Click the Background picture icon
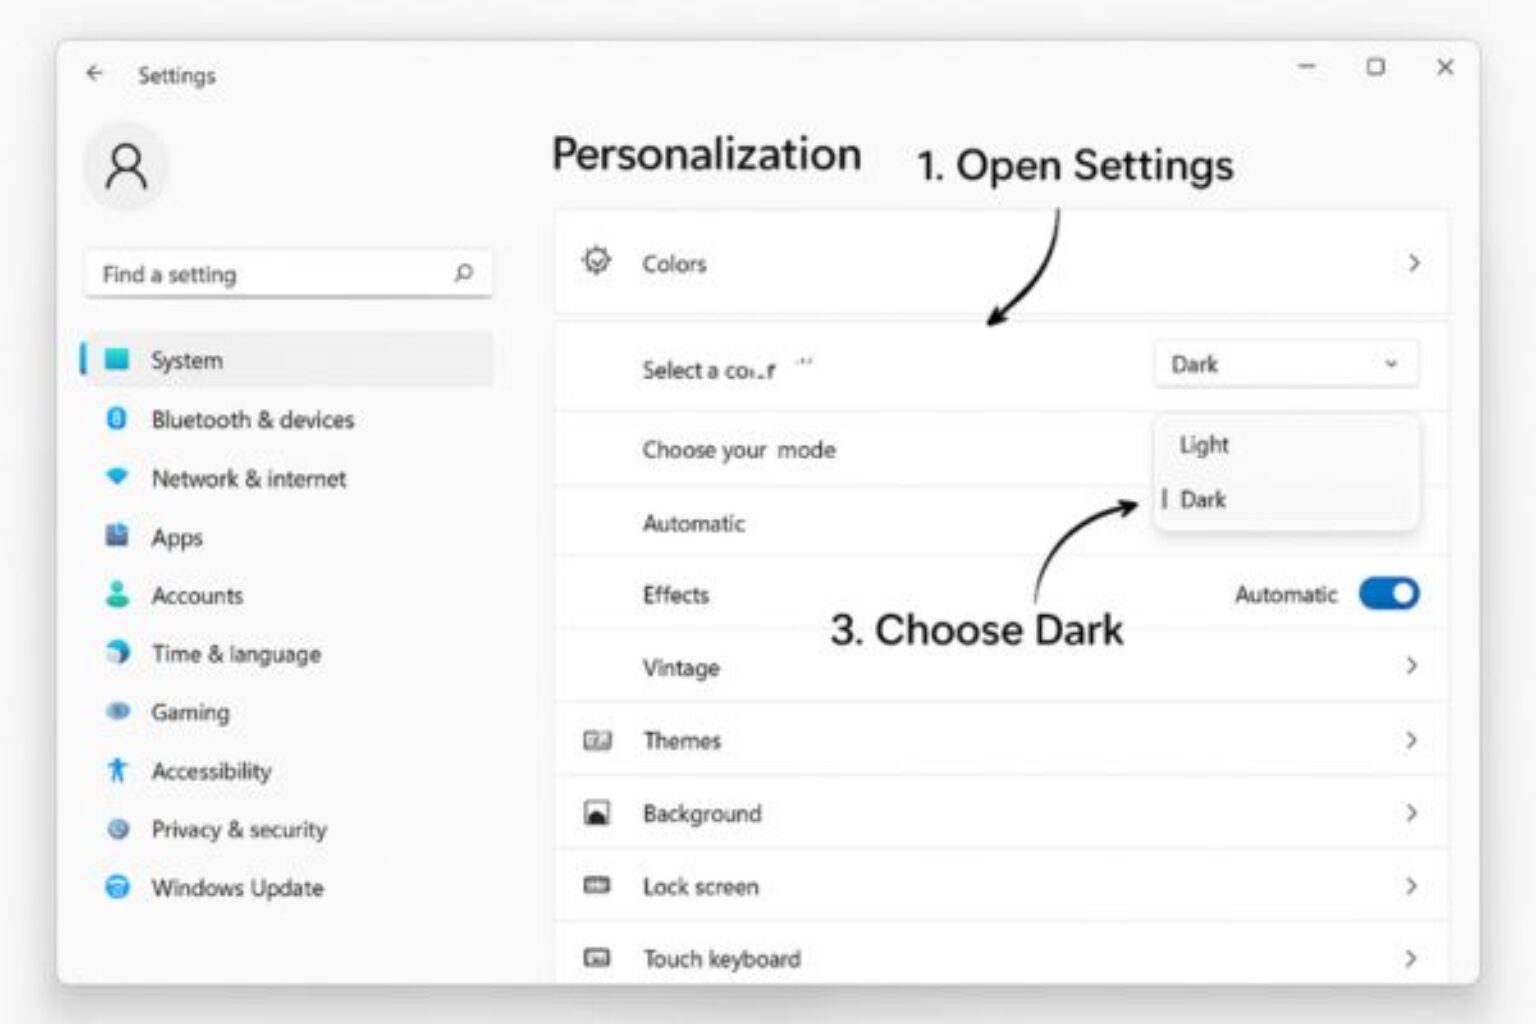This screenshot has width=1536, height=1024. pos(597,813)
